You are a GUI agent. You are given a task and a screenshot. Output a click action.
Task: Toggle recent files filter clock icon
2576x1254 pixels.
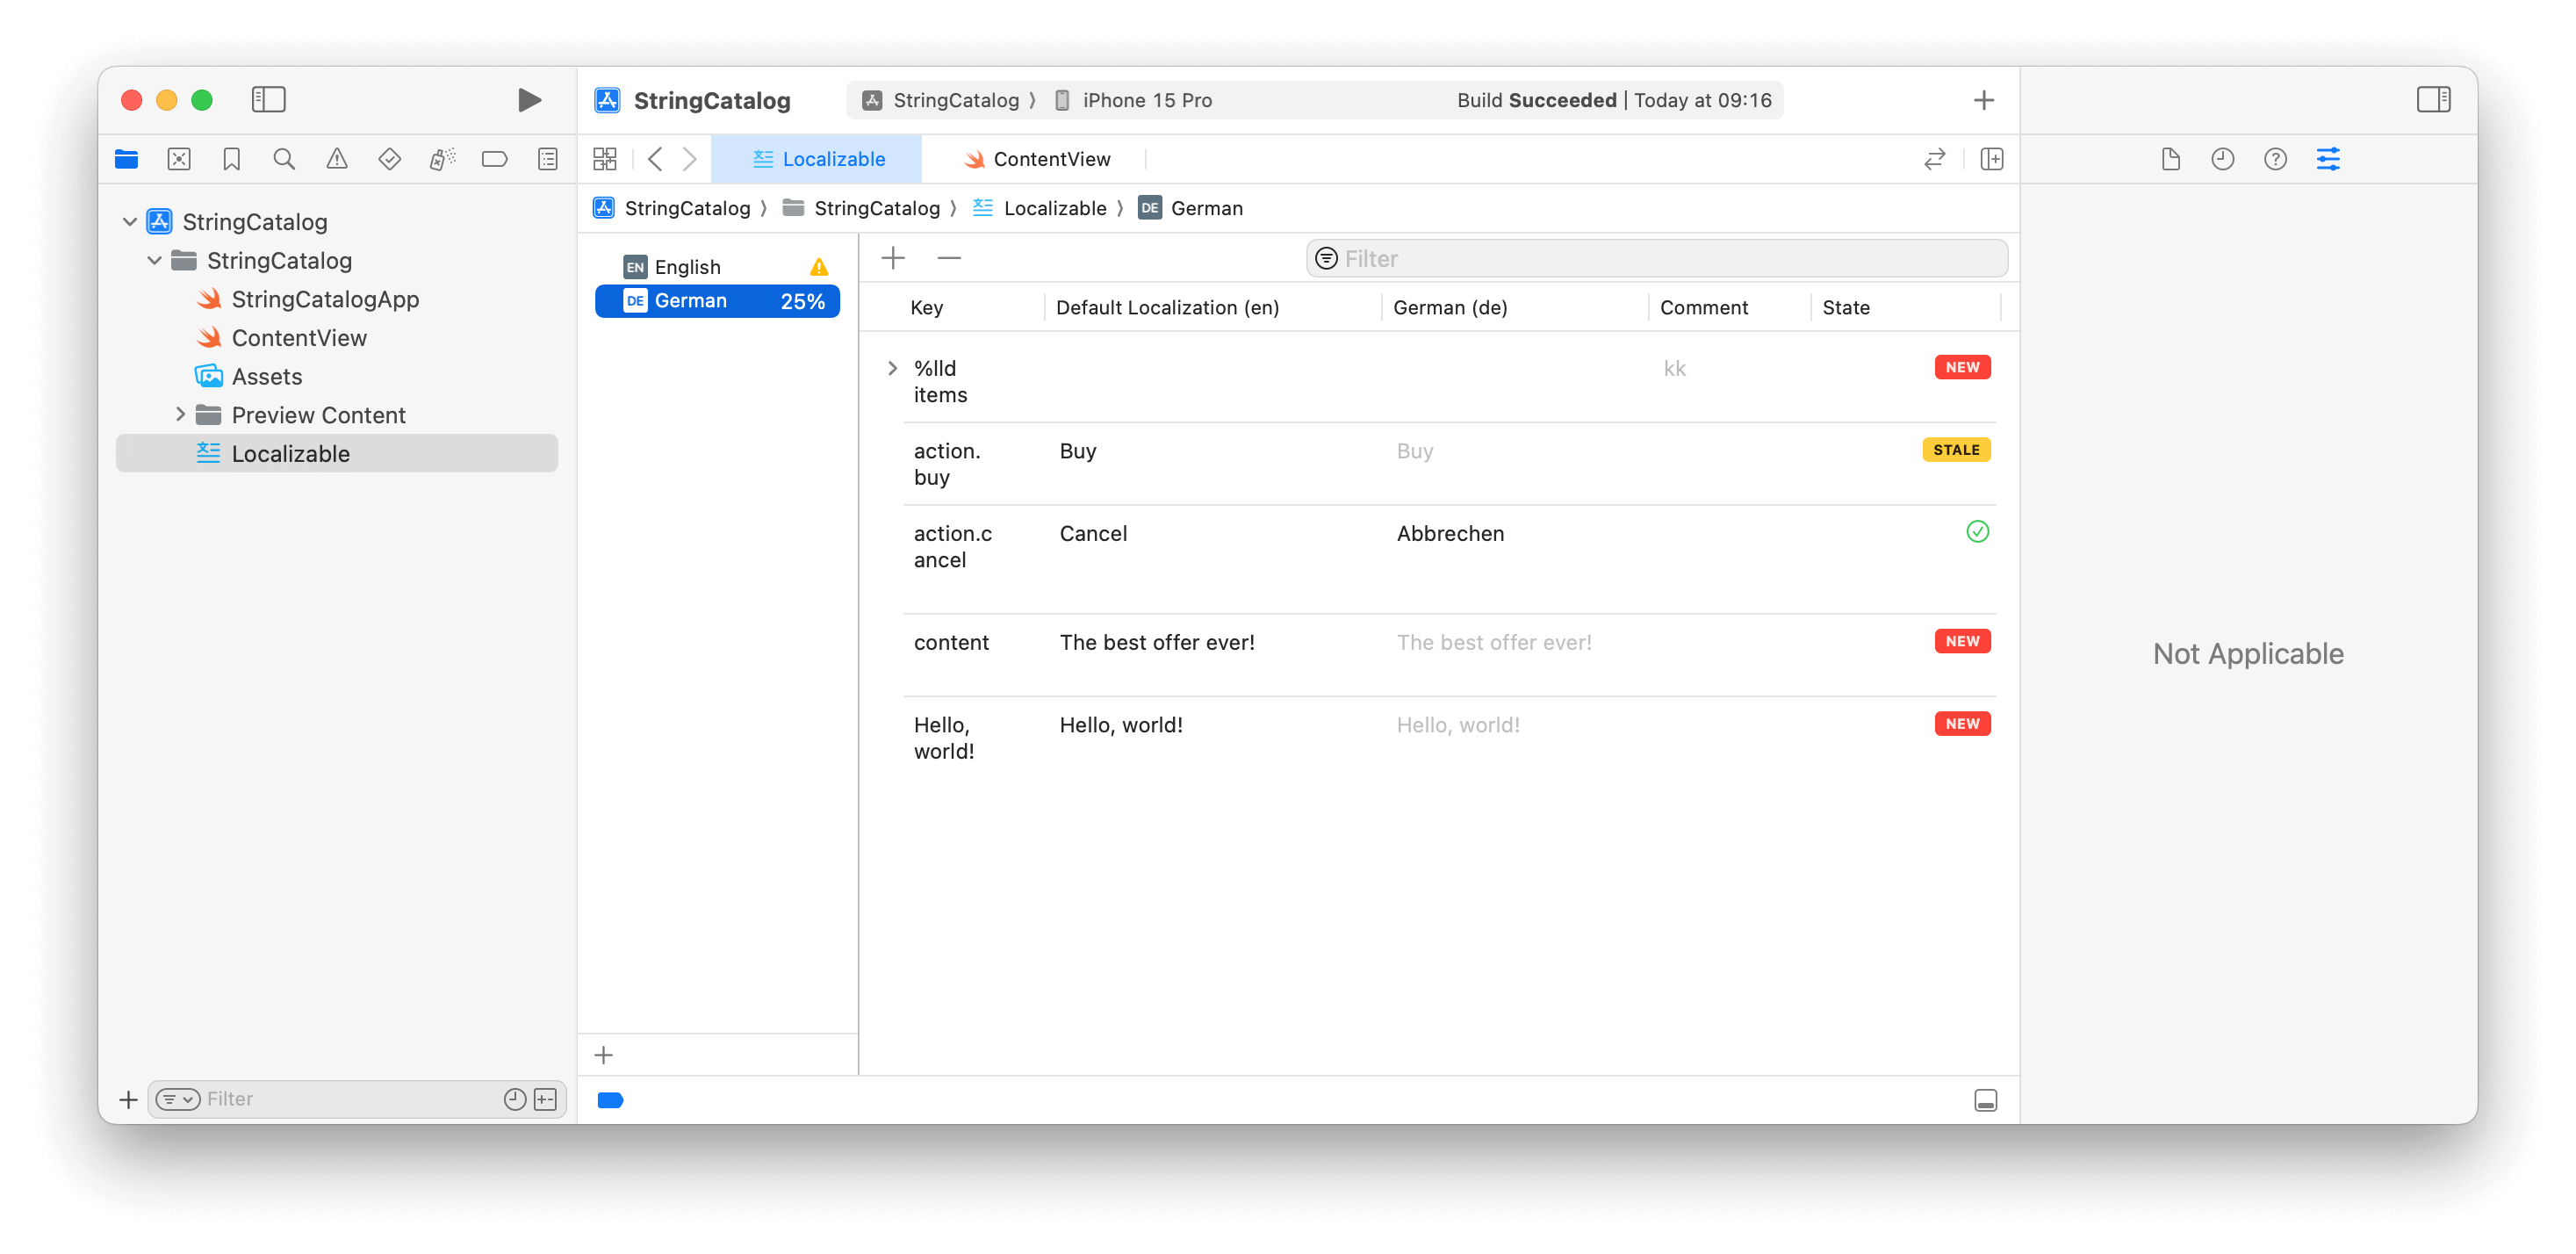(x=514, y=1099)
